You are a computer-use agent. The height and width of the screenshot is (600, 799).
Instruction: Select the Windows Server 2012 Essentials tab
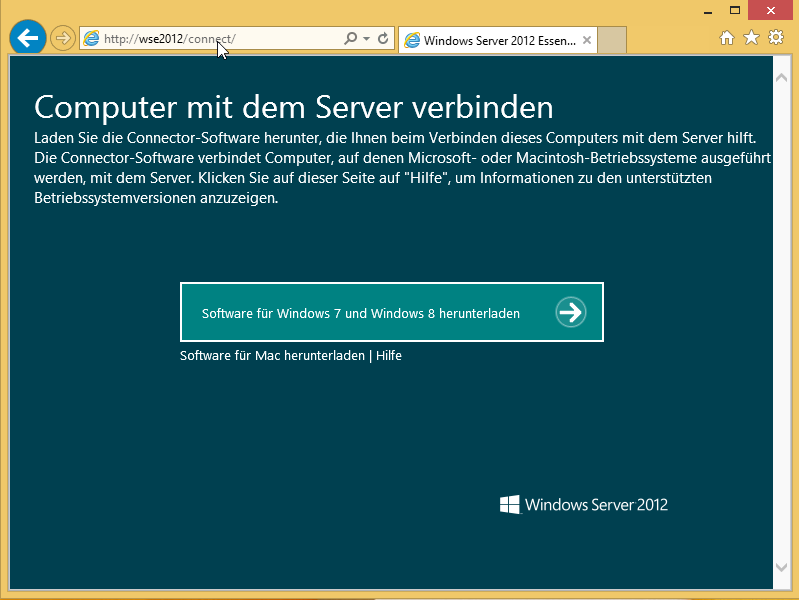[x=490, y=41]
